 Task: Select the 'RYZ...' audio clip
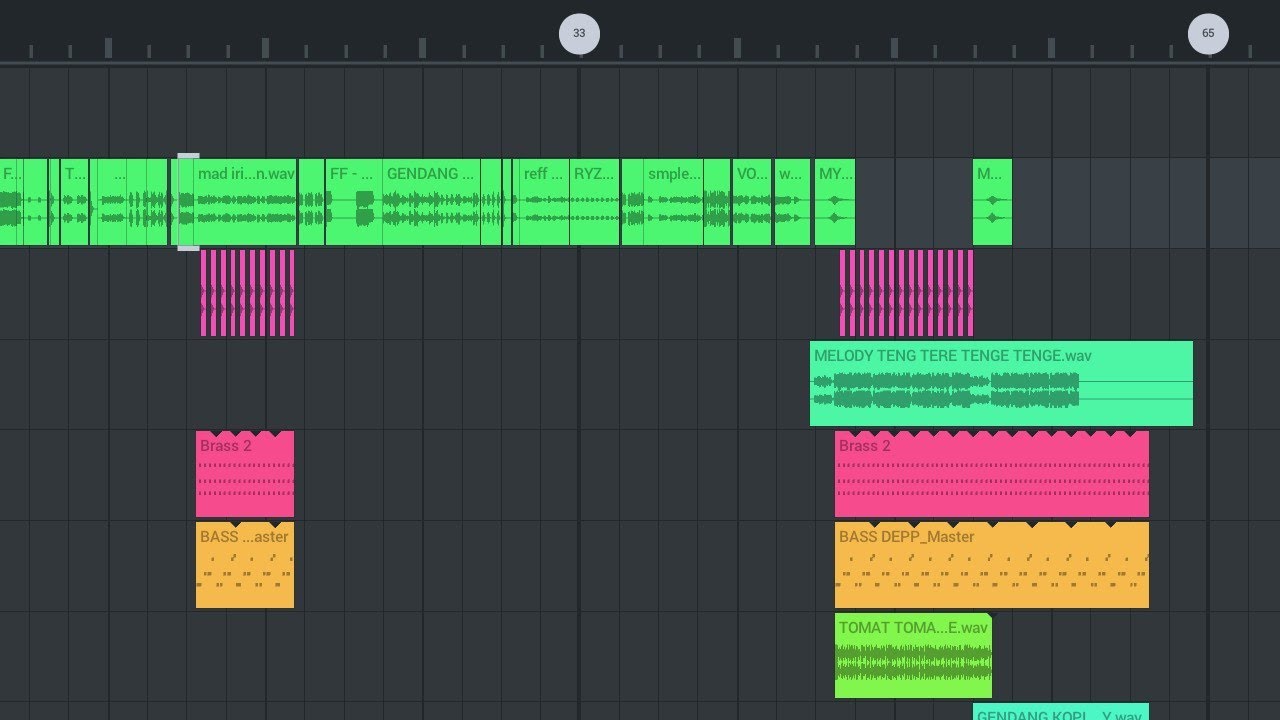click(x=595, y=201)
